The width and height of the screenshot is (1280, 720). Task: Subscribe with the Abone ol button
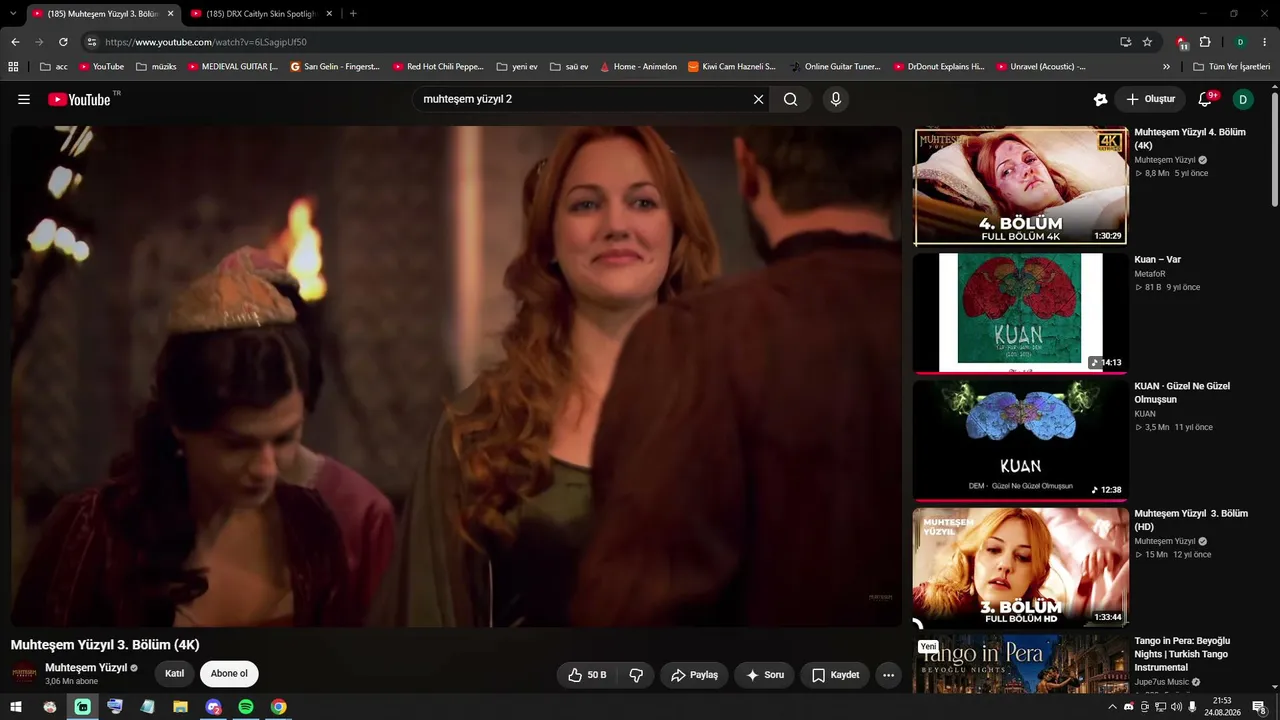(x=229, y=674)
